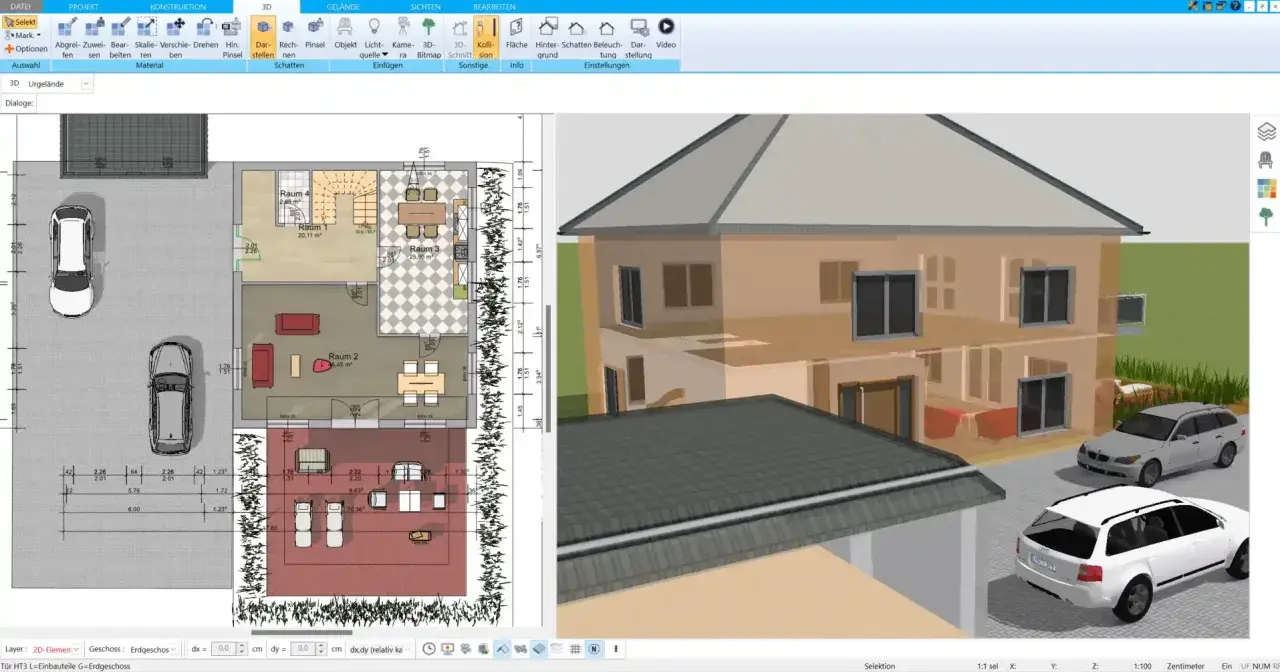
Task: Click the Raum 3 label in floor plan
Action: (424, 248)
